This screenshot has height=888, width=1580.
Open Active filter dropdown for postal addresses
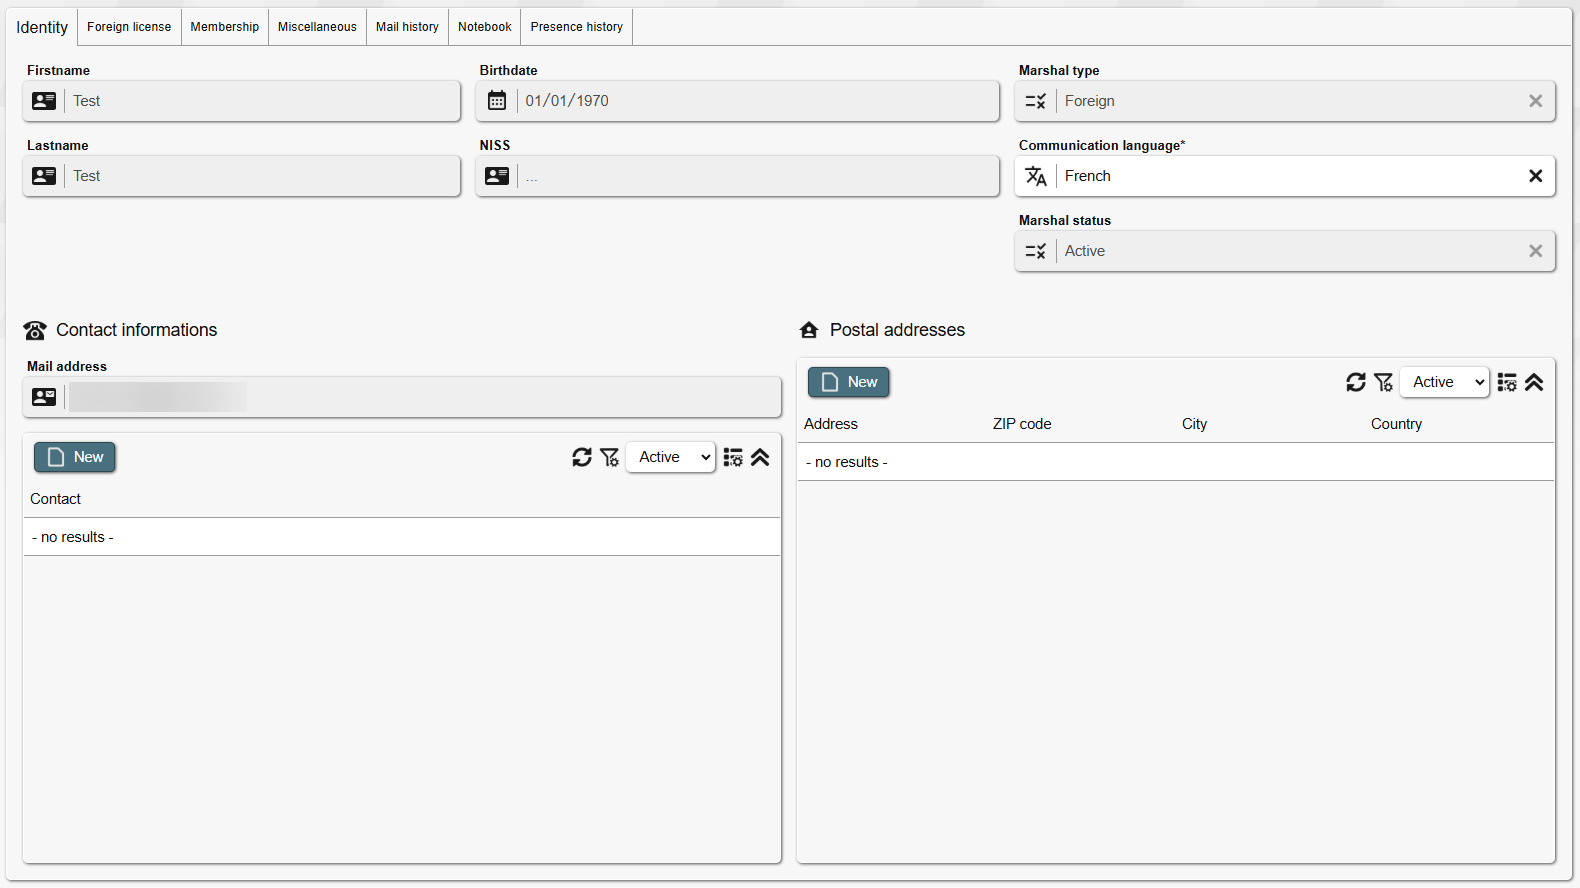coord(1445,382)
